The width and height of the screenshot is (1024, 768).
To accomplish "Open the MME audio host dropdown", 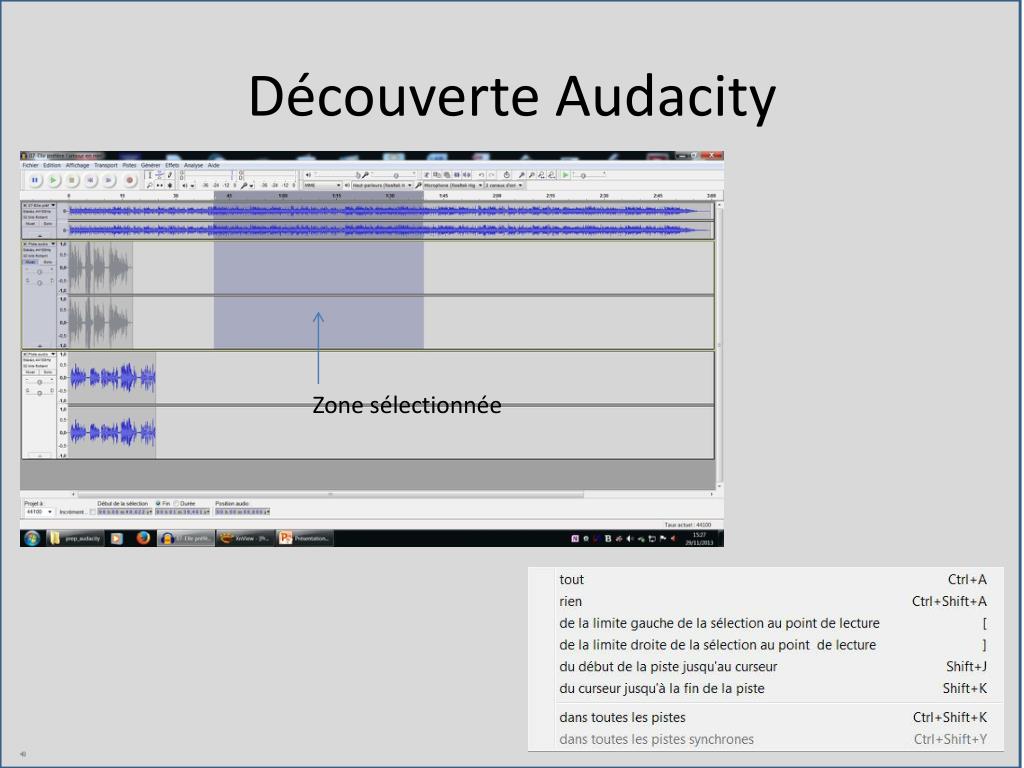I will [321, 185].
